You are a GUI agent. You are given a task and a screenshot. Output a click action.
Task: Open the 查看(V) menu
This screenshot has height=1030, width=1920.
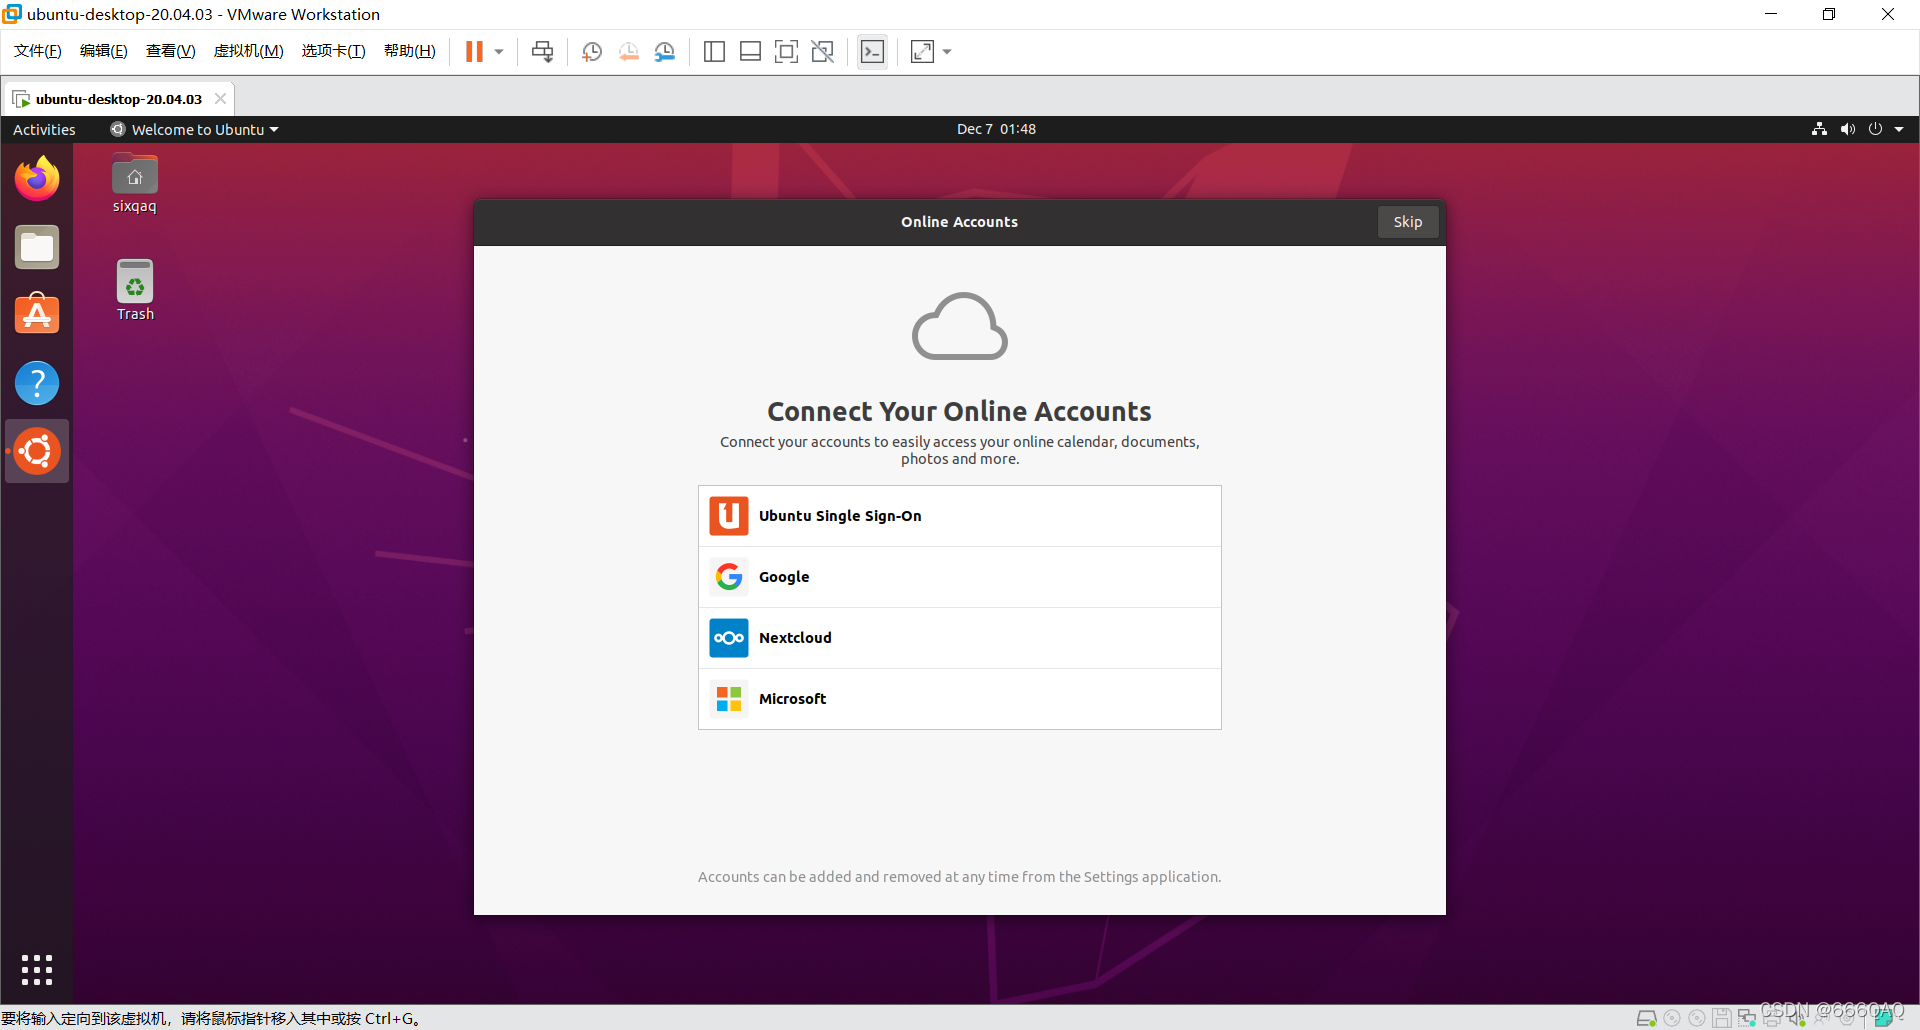[171, 51]
